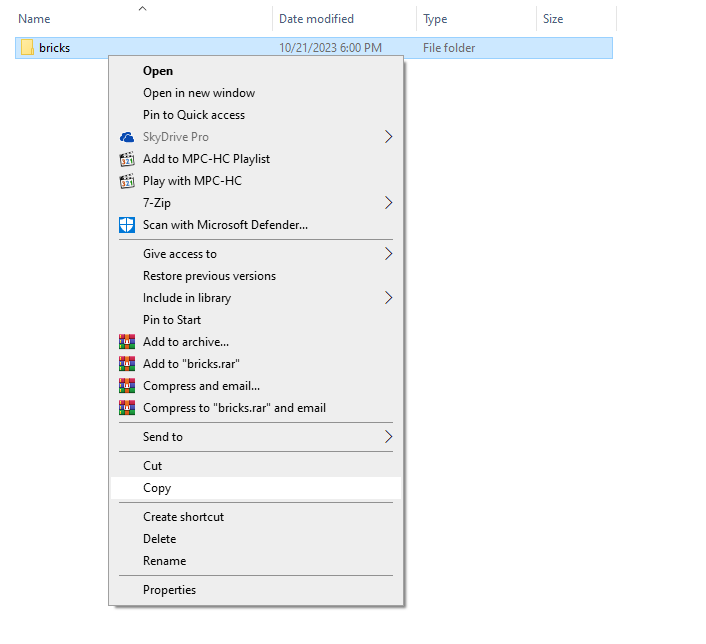Choose Add to "bricks.rar"
The width and height of the screenshot is (706, 644).
coord(256,364)
